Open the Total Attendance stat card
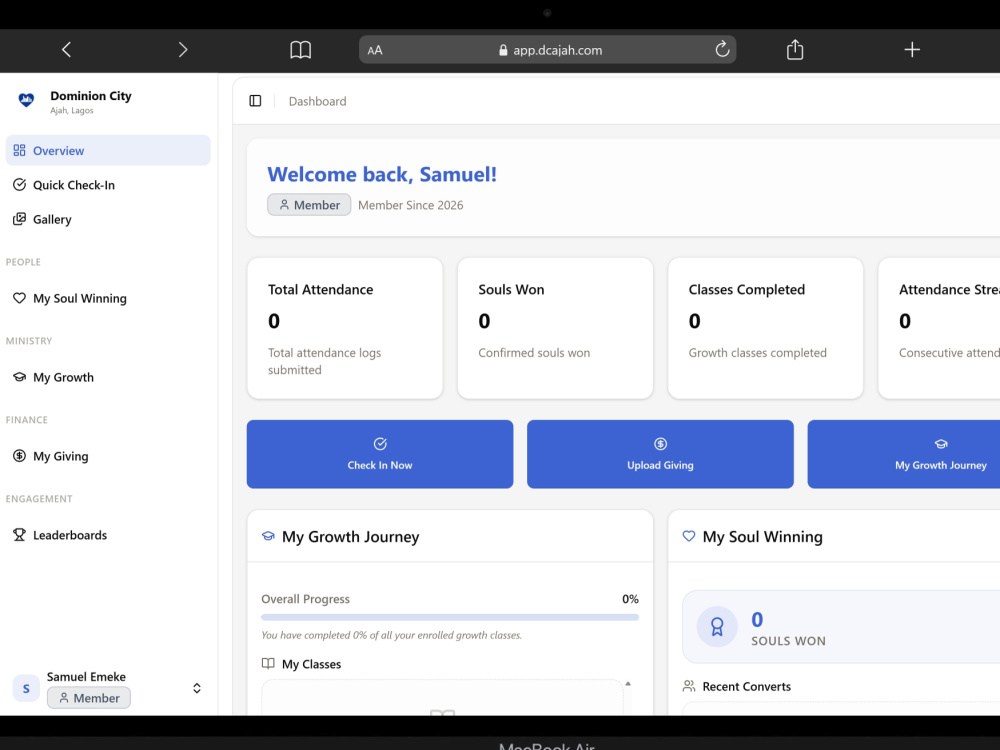Screen dimensions: 1000x750 (x=345, y=328)
